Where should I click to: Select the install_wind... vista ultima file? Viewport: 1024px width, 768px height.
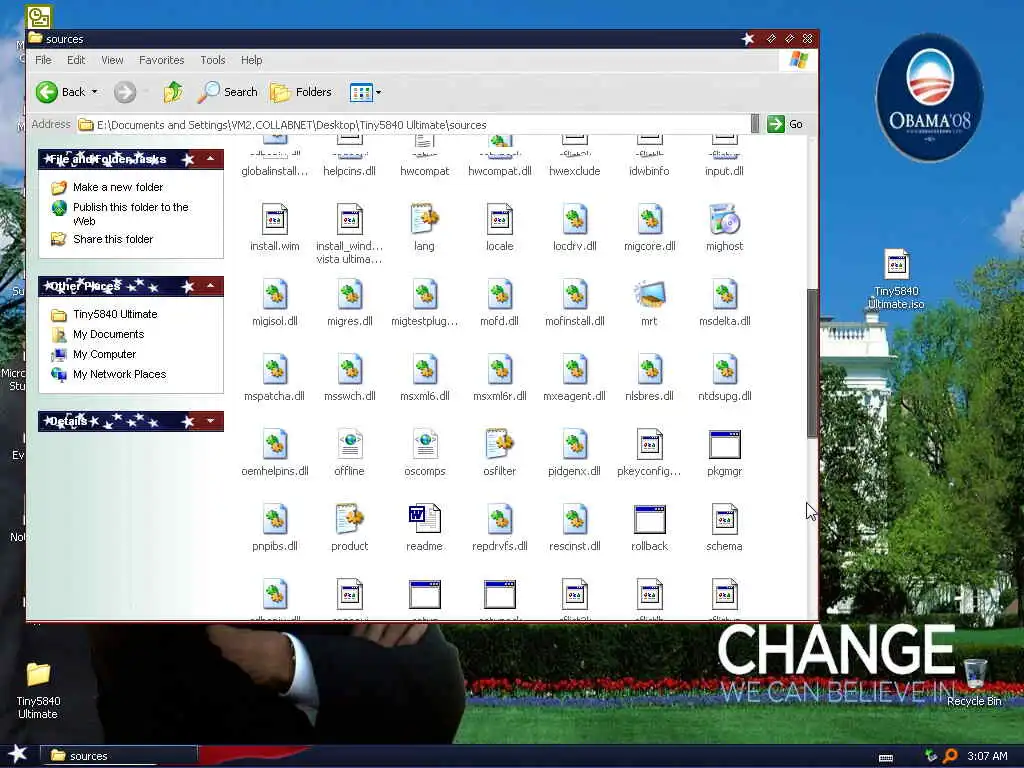349,219
